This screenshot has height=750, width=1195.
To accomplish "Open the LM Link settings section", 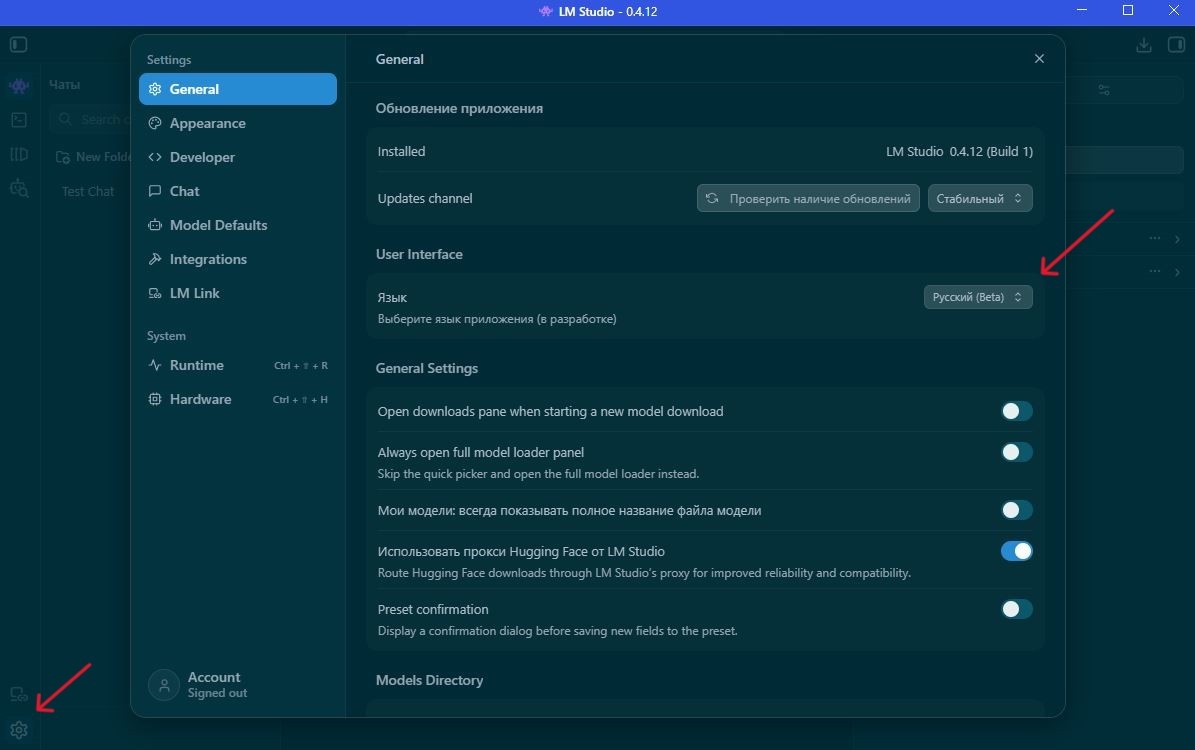I will [x=238, y=293].
